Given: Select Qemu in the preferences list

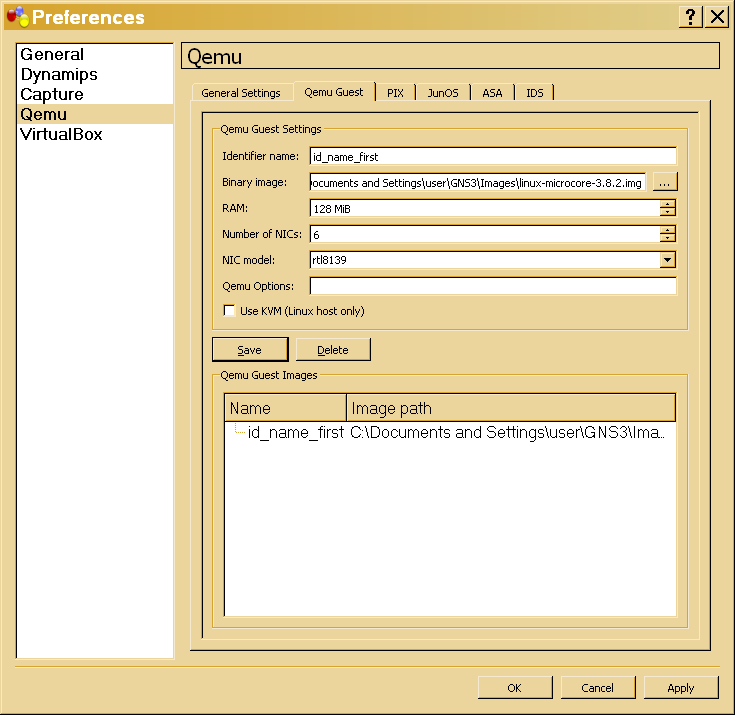Looking at the screenshot, I should point(95,114).
